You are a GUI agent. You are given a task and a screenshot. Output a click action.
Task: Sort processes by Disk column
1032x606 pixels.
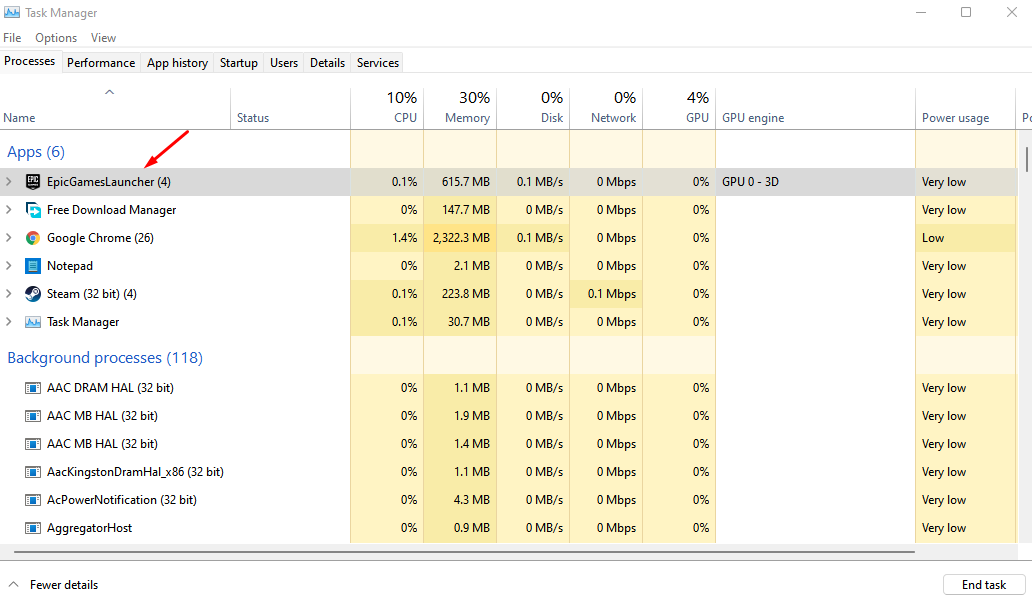(532, 109)
